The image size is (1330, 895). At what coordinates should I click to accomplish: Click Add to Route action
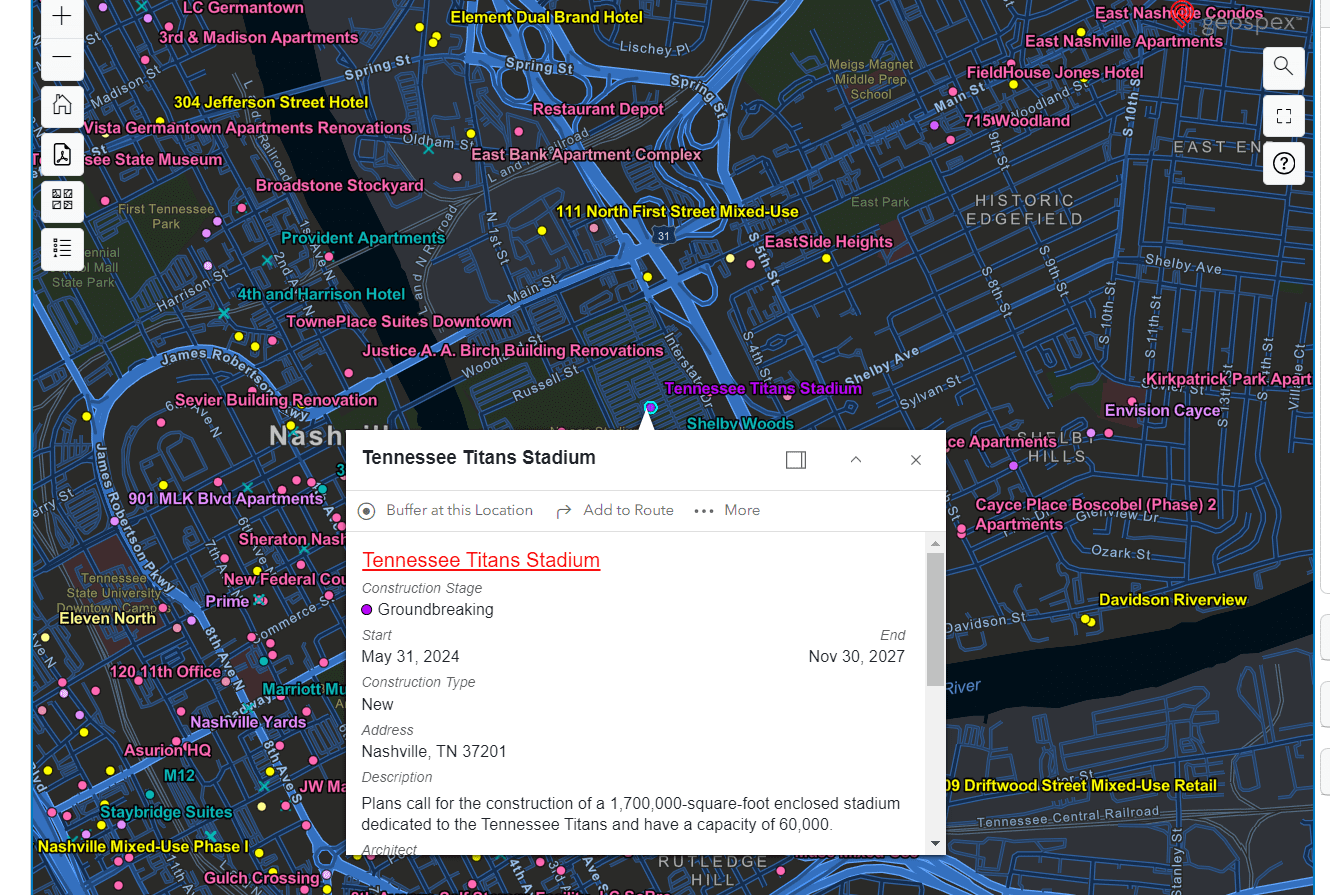615,510
